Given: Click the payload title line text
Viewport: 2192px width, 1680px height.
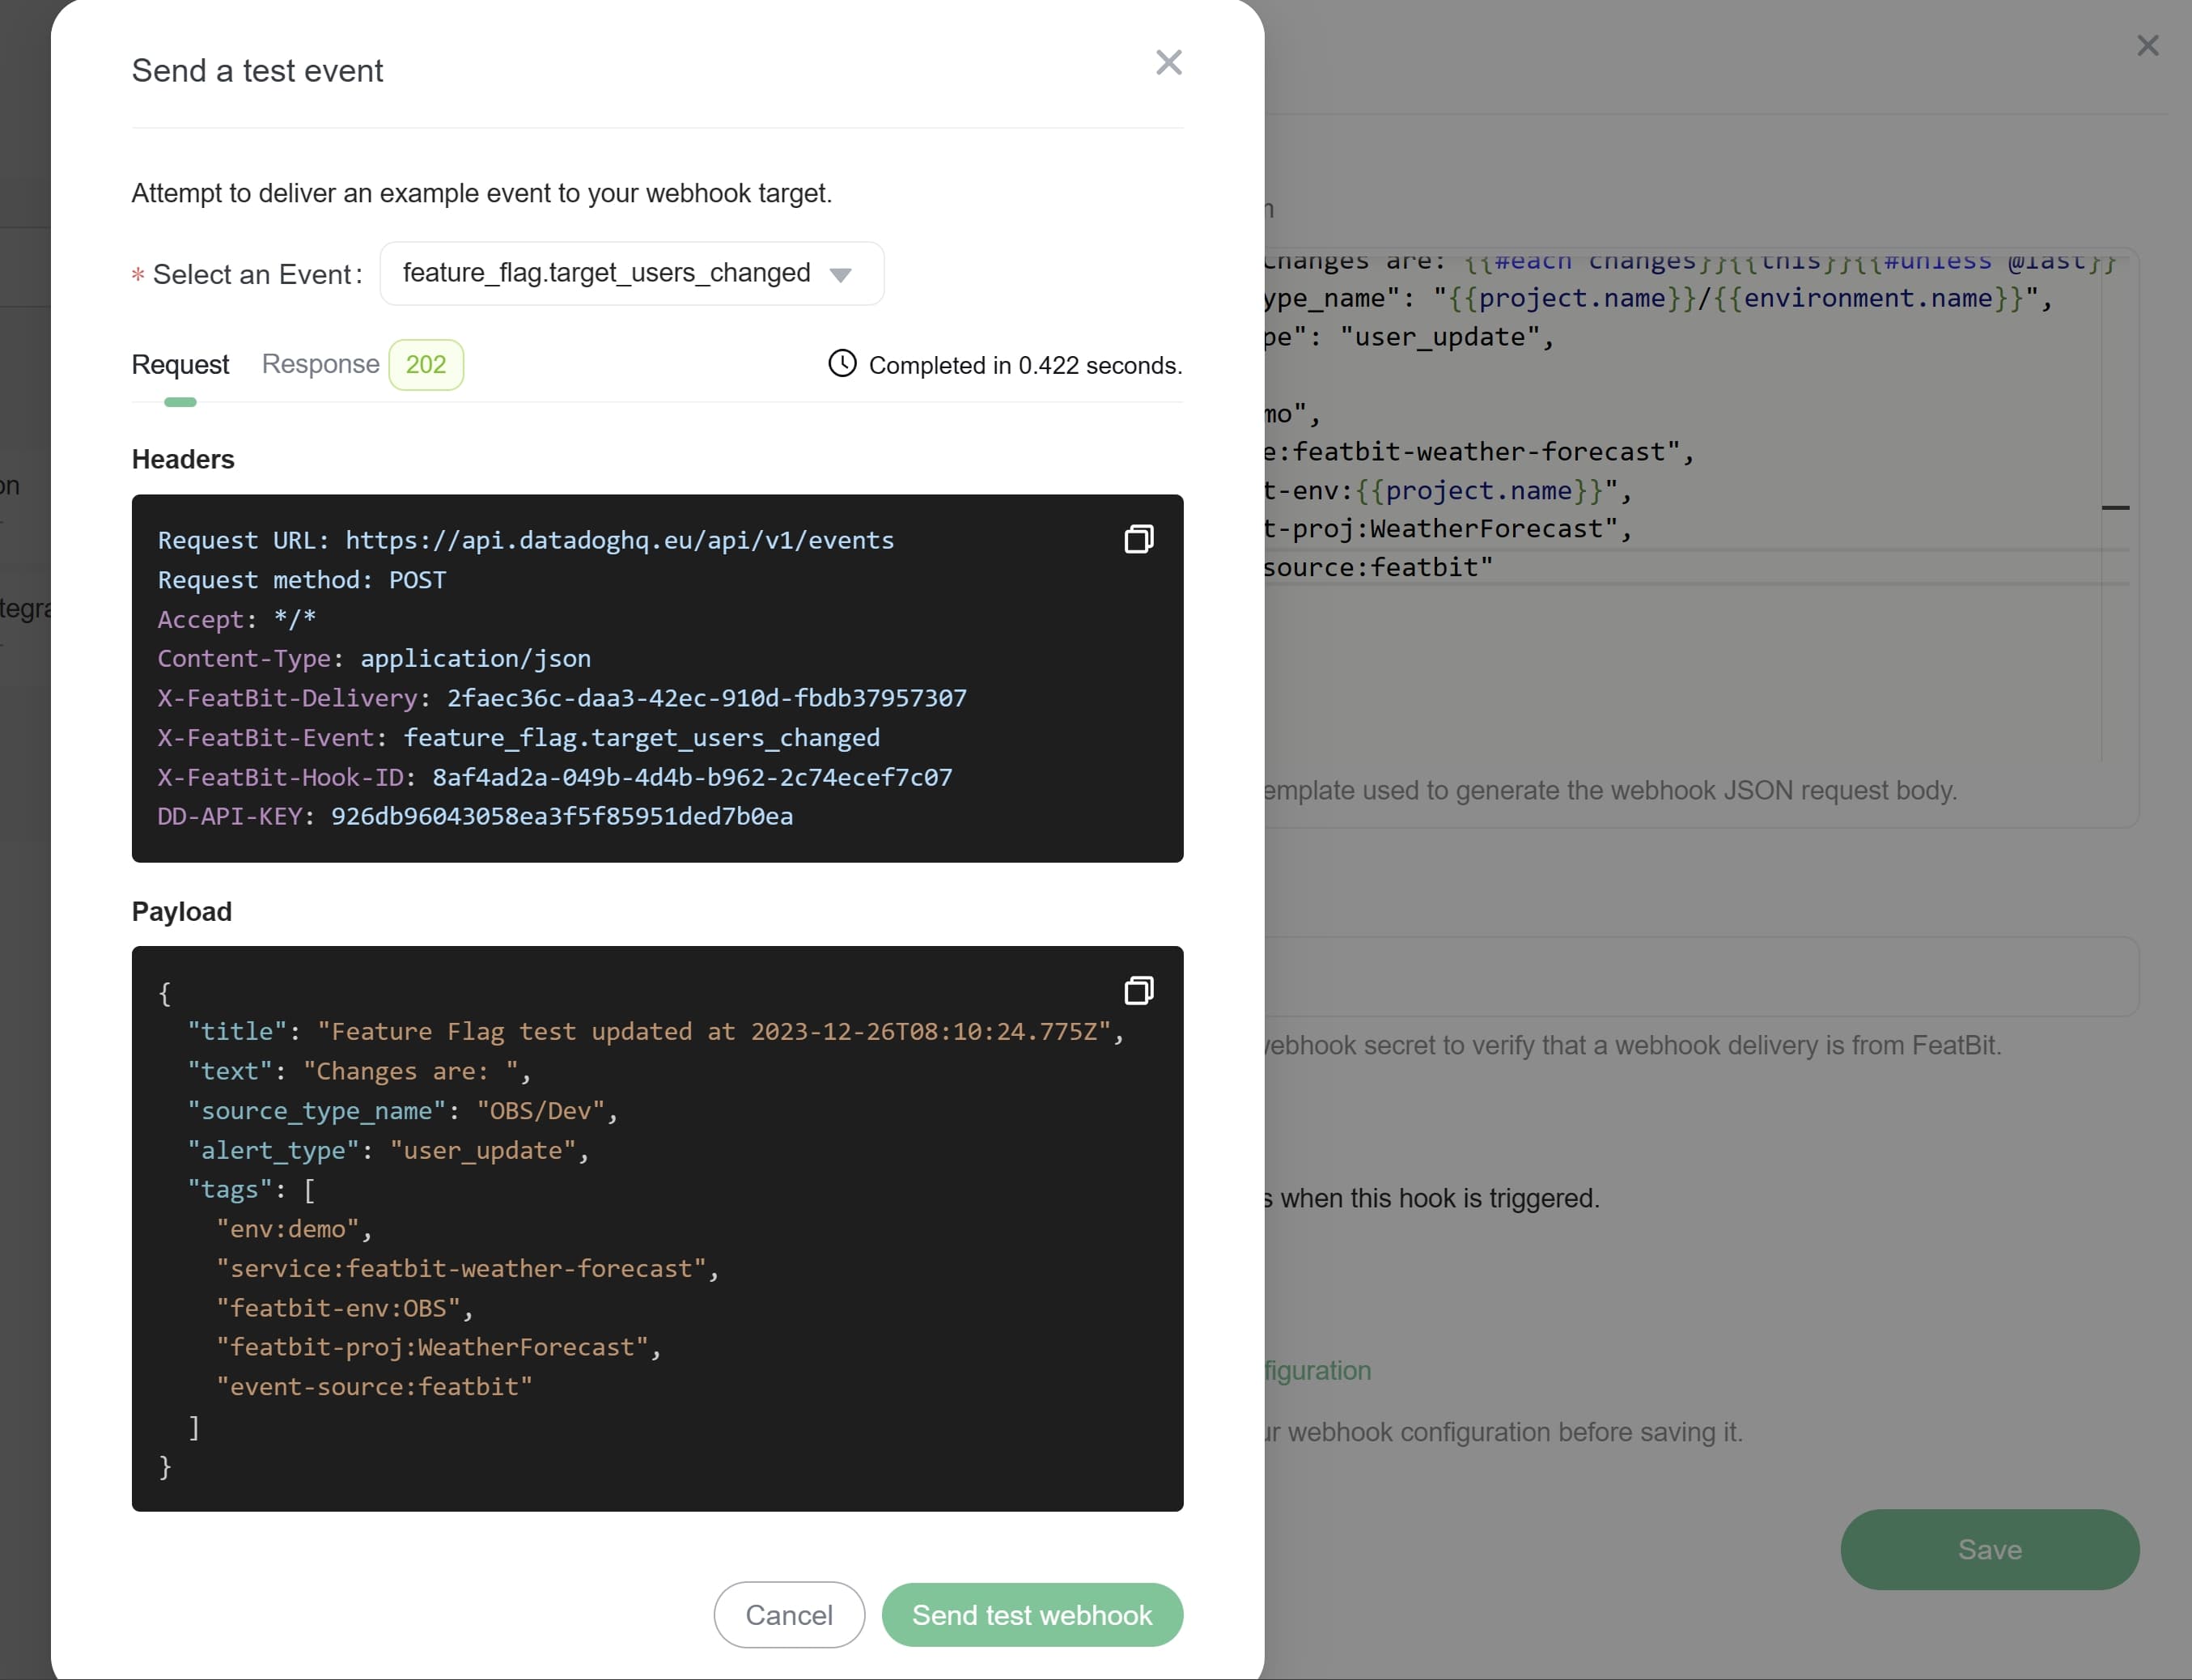Looking at the screenshot, I should pos(655,1032).
